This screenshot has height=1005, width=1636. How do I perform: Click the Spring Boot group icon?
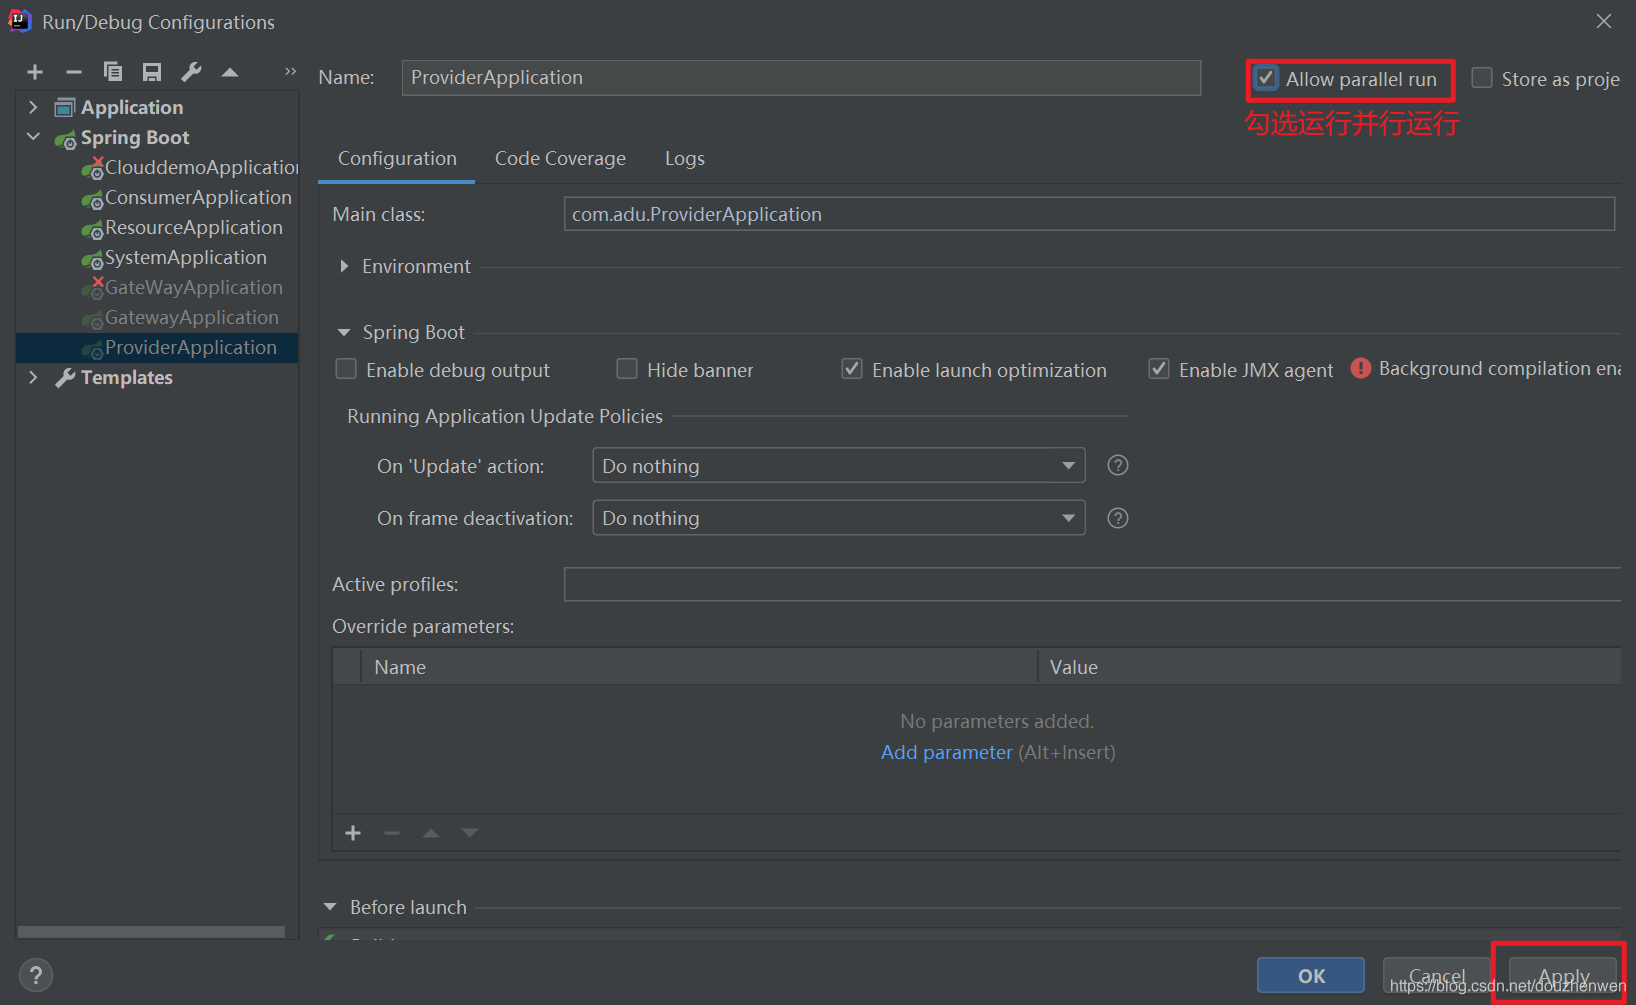(x=65, y=138)
